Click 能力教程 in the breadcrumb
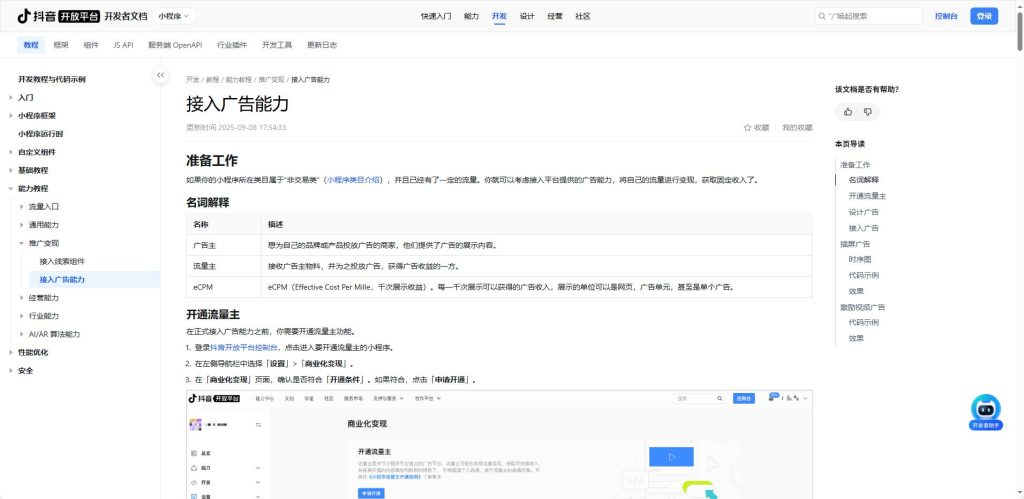The width and height of the screenshot is (1024, 499). coord(238,80)
